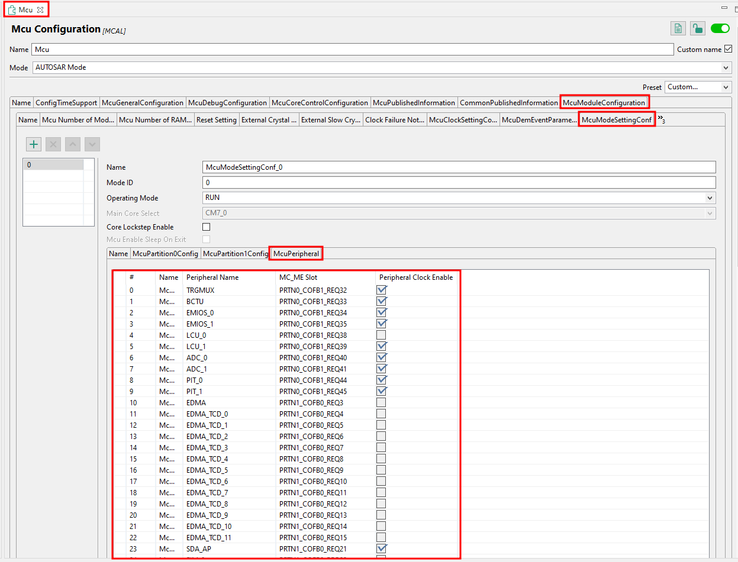Screen dimensions: 738x562
Task: Click the add (plus) item button
Action: pos(33,144)
